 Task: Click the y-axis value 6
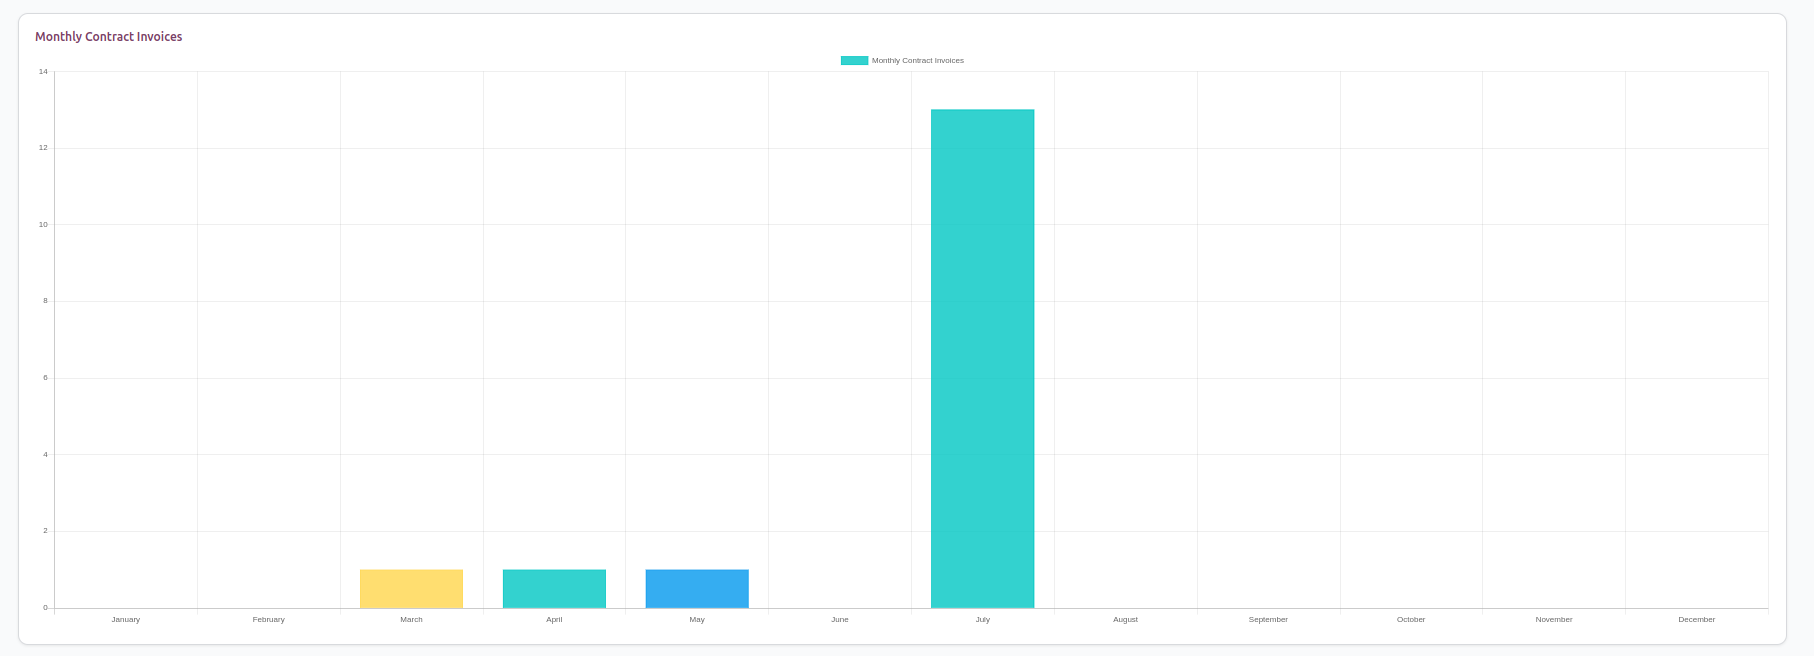click(x=45, y=378)
